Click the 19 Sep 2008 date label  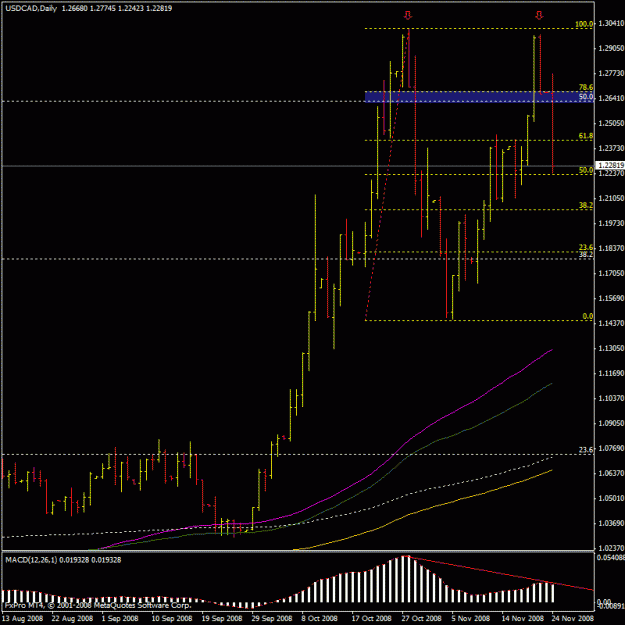click(x=222, y=619)
